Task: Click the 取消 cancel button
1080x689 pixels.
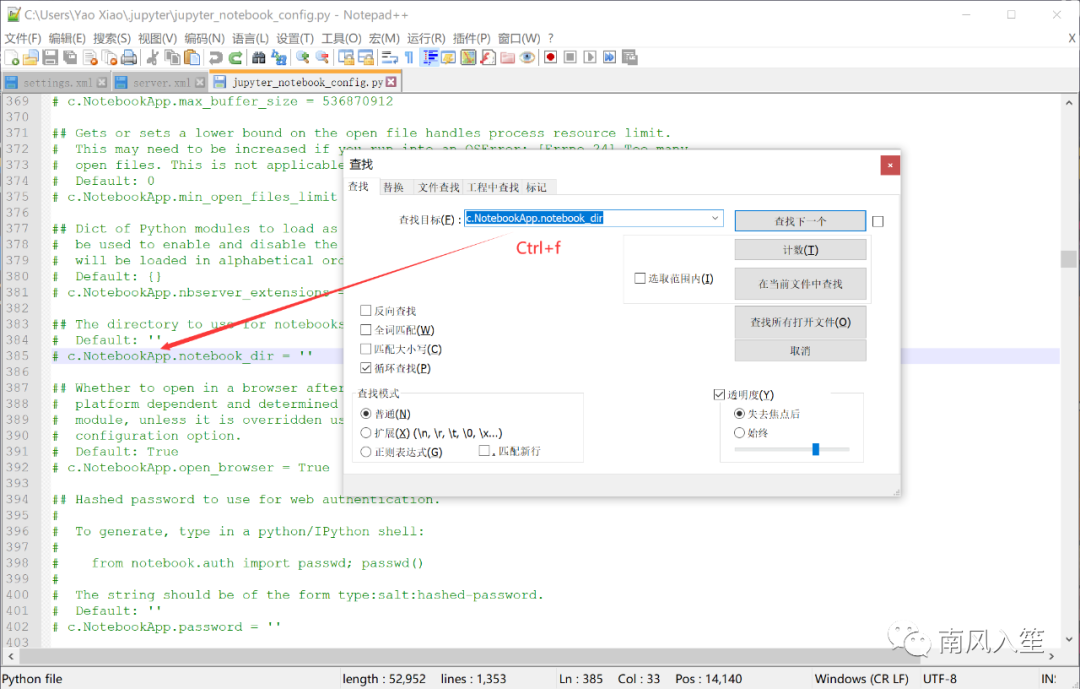Action: tap(800, 351)
